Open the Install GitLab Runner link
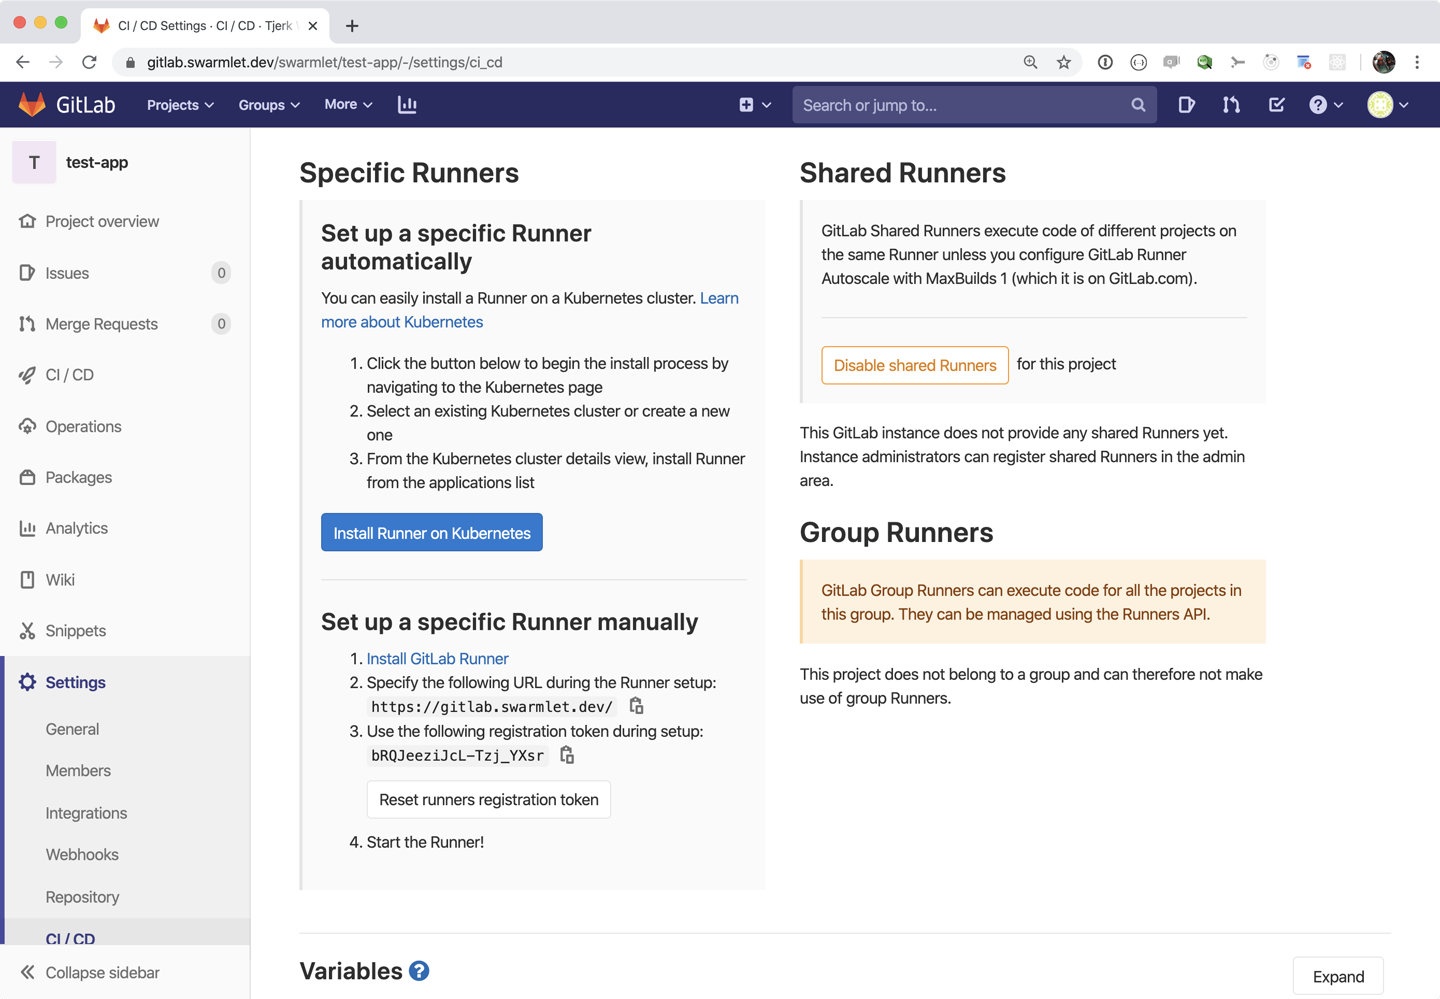Screen dimensions: 1440x999 [x=437, y=658]
